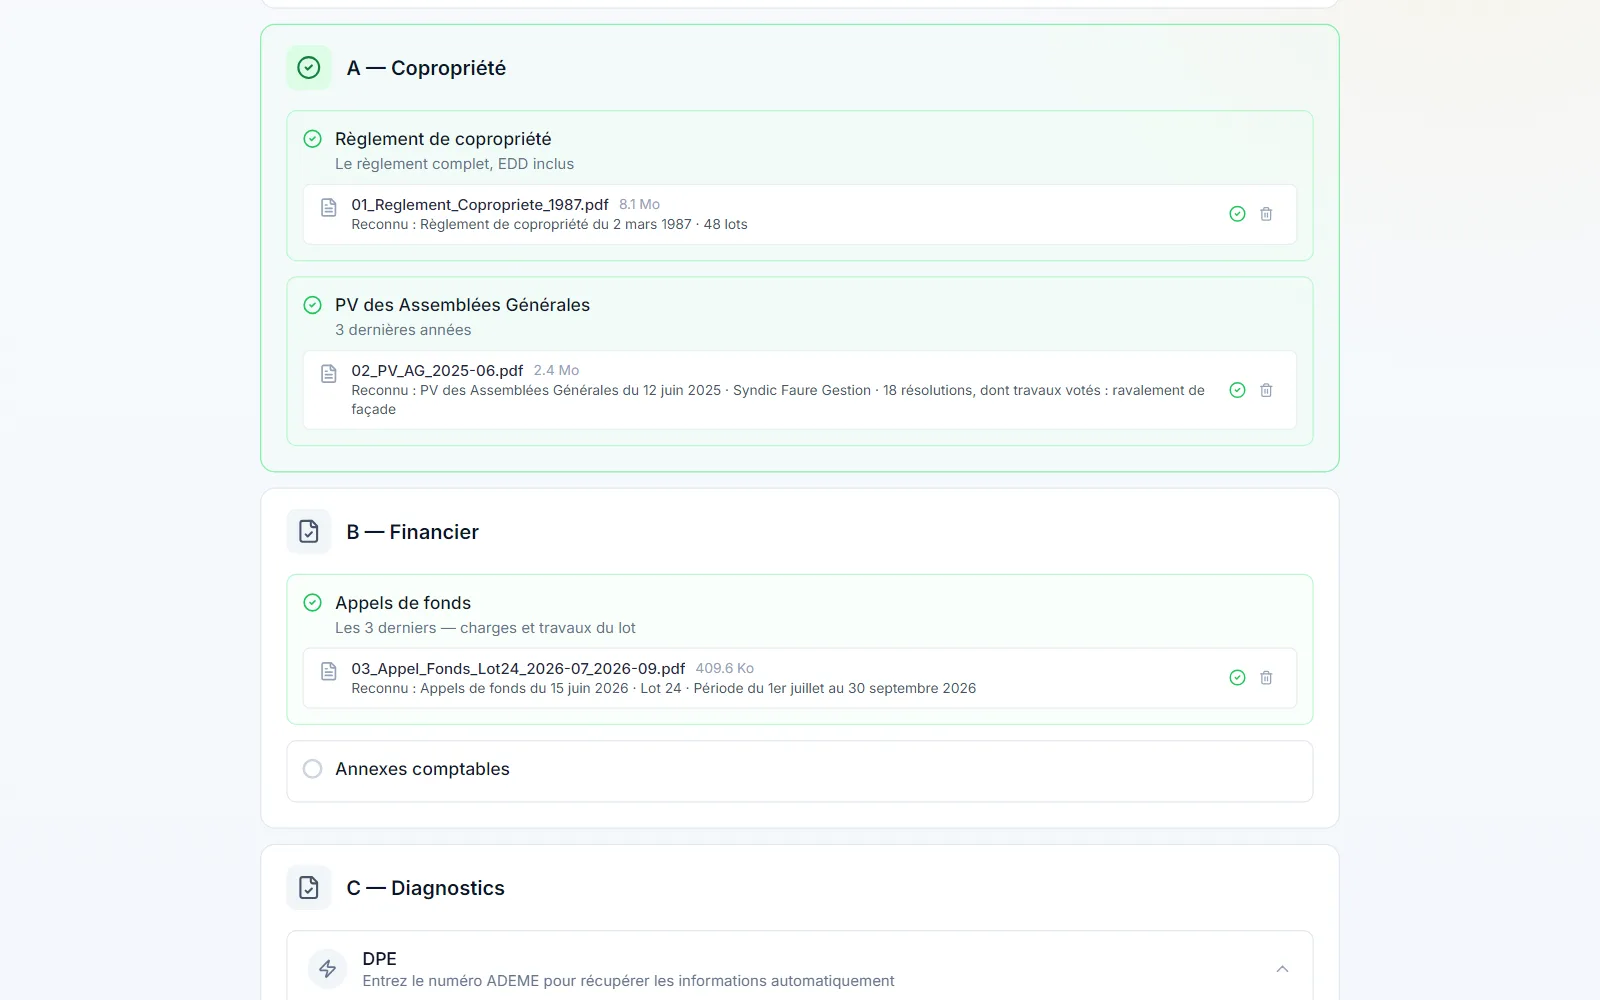Click the validated check on 03_Appel_Fonds_Lot24 row
Image resolution: width=1600 pixels, height=1000 pixels.
(x=1237, y=678)
